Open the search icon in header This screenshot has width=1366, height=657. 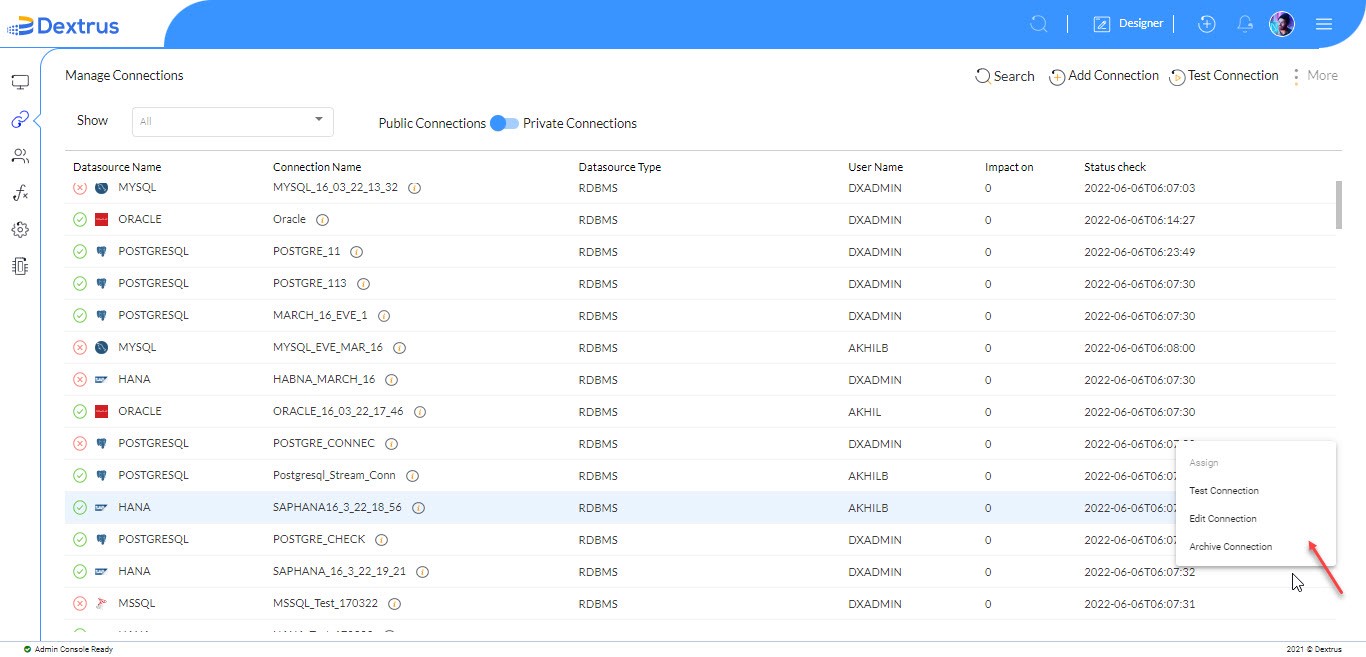point(1039,24)
